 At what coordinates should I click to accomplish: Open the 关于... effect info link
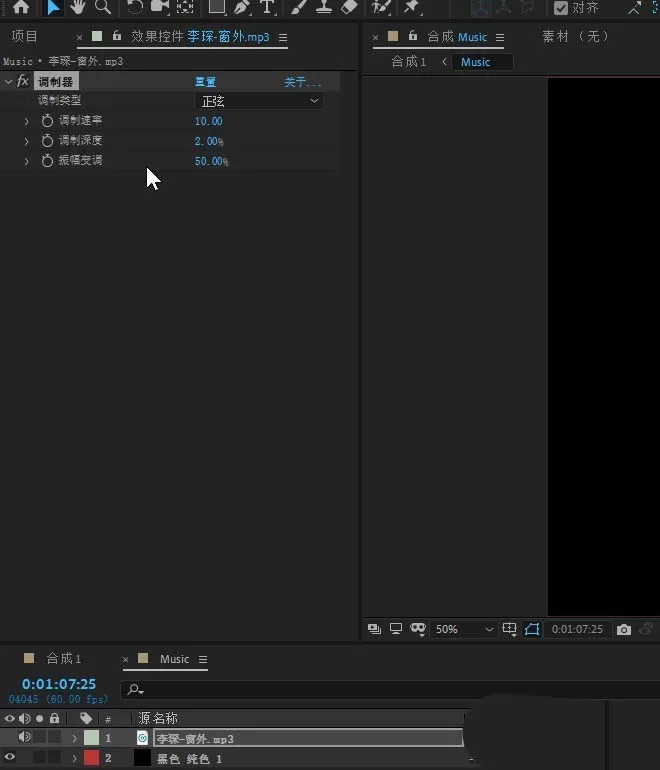pos(302,82)
